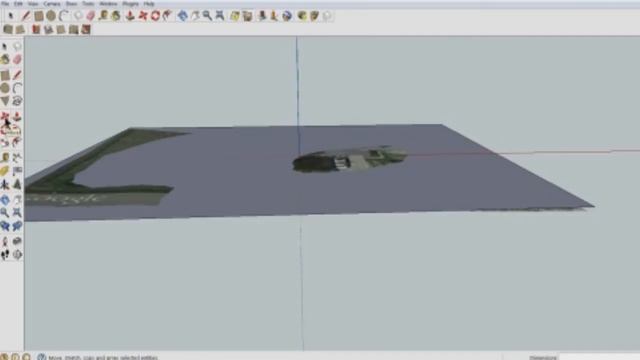The height and width of the screenshot is (360, 640).
Task: Activate red Move tool in top toolbar
Action: (143, 16)
